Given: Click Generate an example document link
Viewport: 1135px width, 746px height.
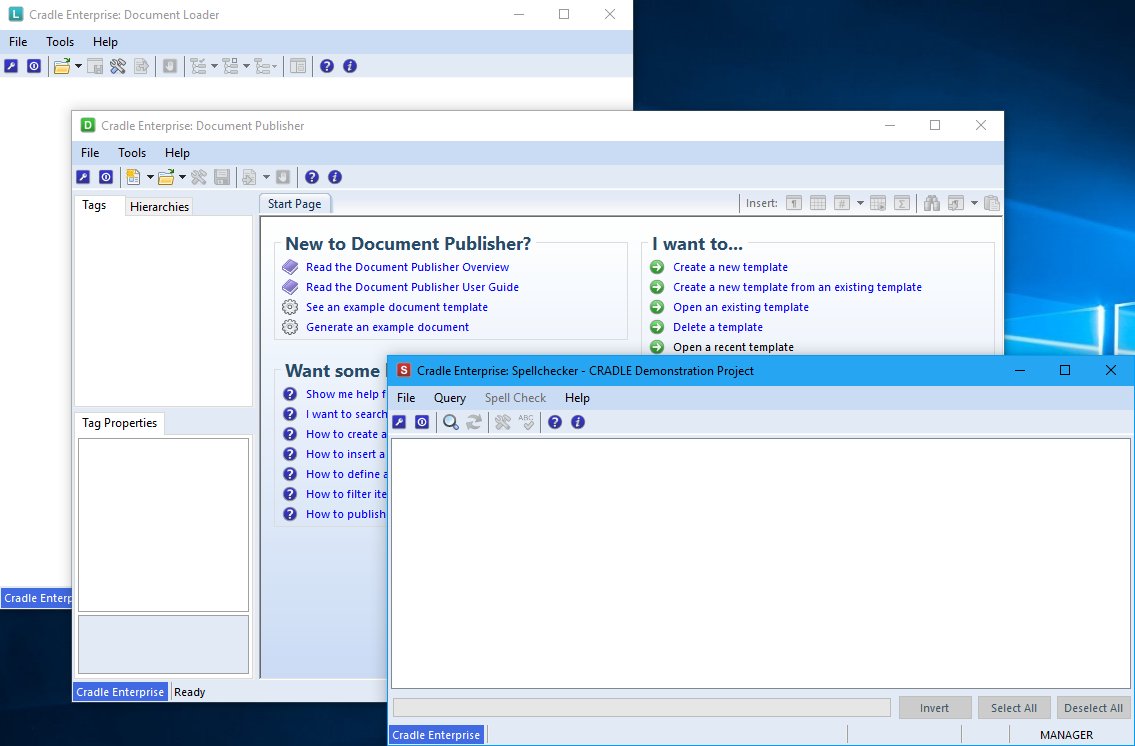Looking at the screenshot, I should pyautogui.click(x=387, y=327).
